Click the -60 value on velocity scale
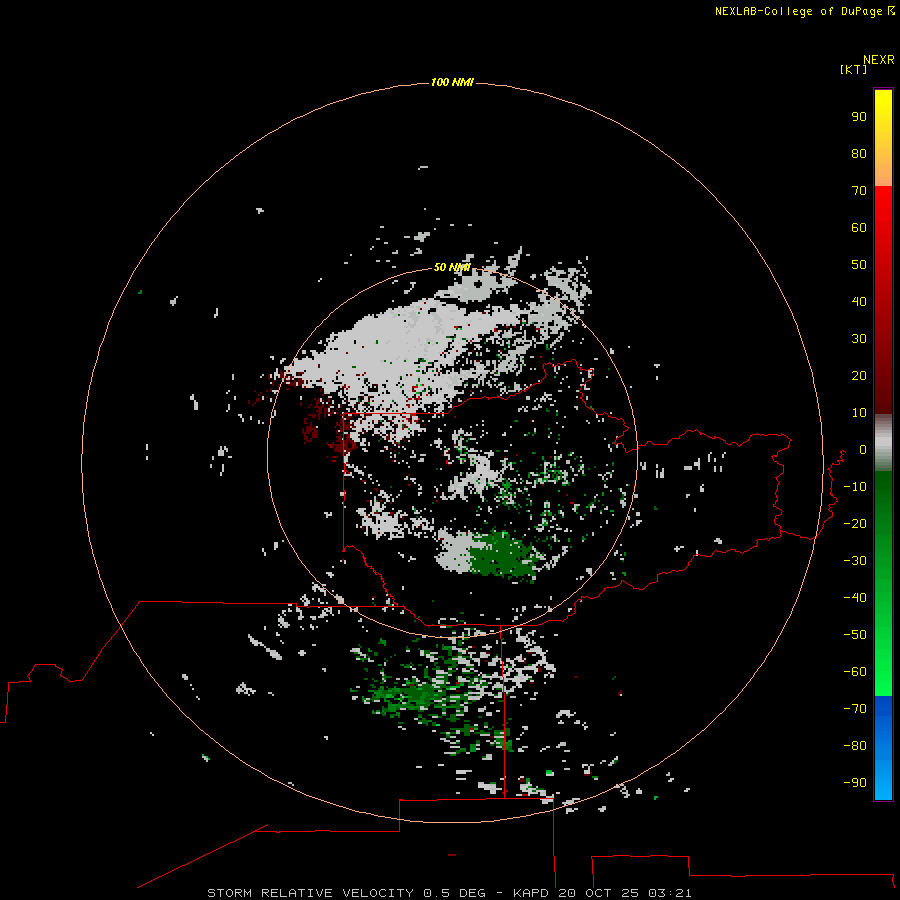This screenshot has height=900, width=900. click(855, 672)
